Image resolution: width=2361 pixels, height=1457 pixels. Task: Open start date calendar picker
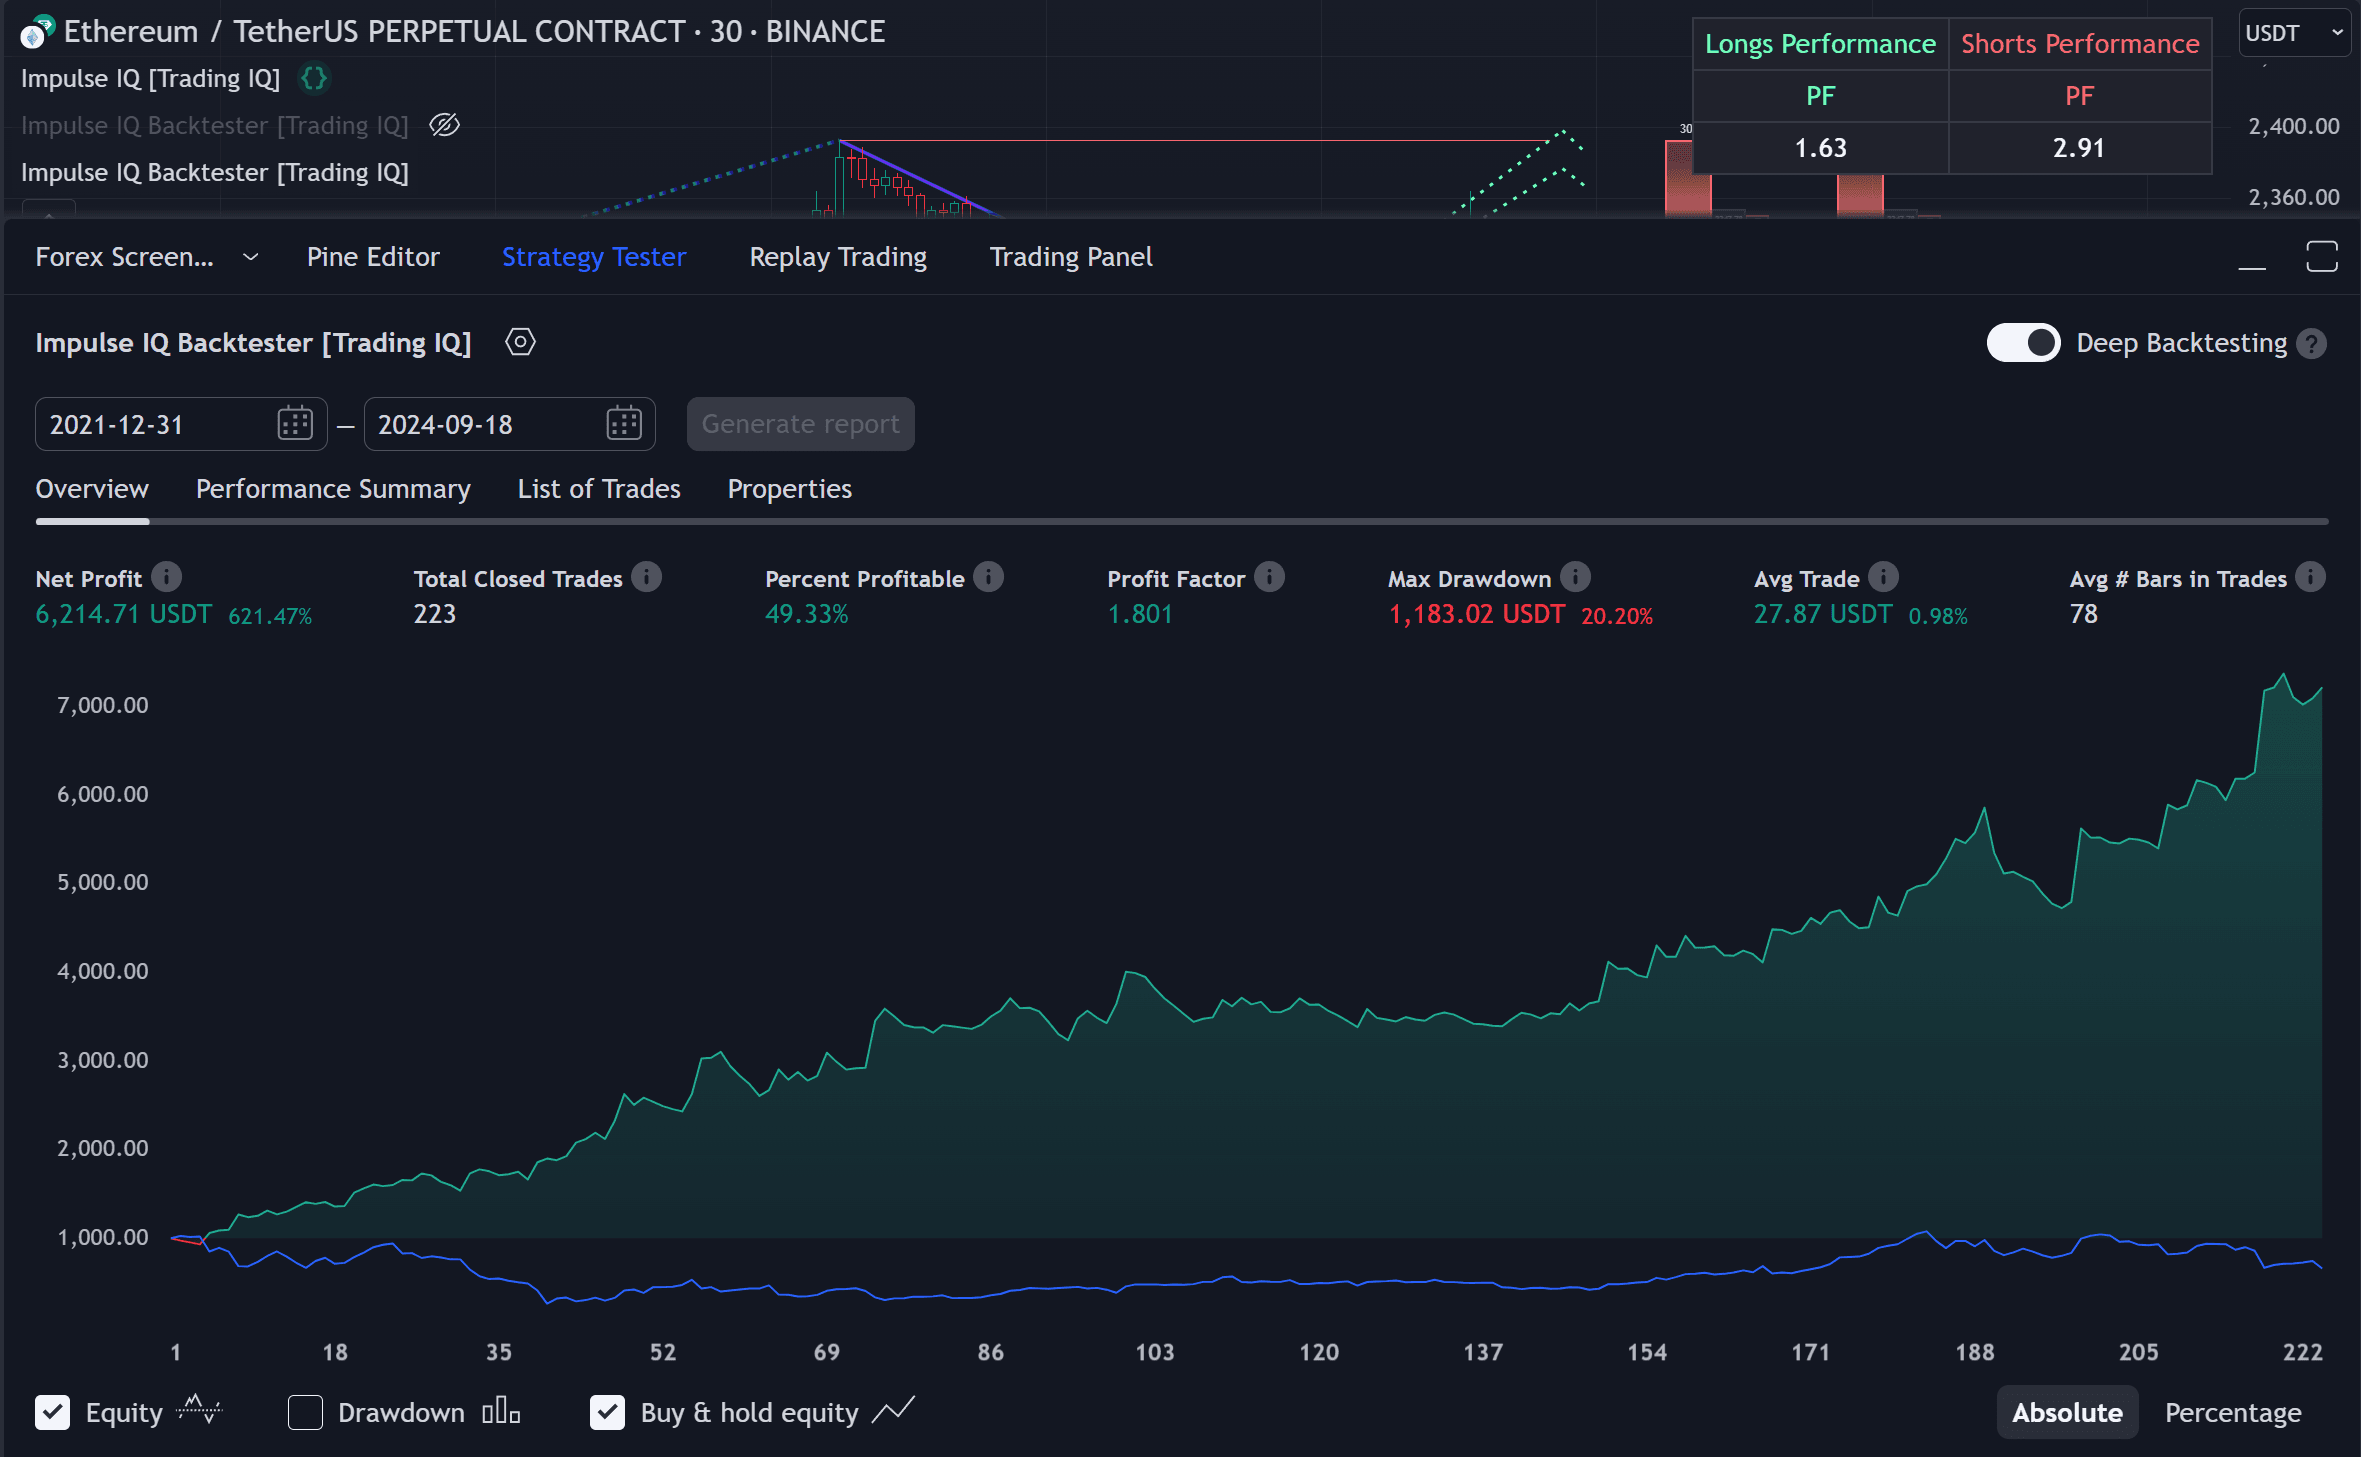point(295,424)
